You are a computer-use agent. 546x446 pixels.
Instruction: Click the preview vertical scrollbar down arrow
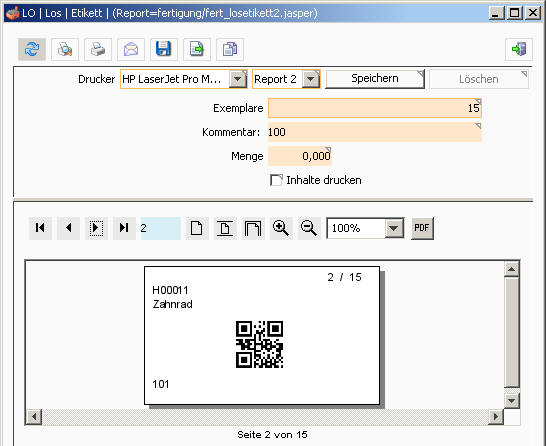(512, 401)
